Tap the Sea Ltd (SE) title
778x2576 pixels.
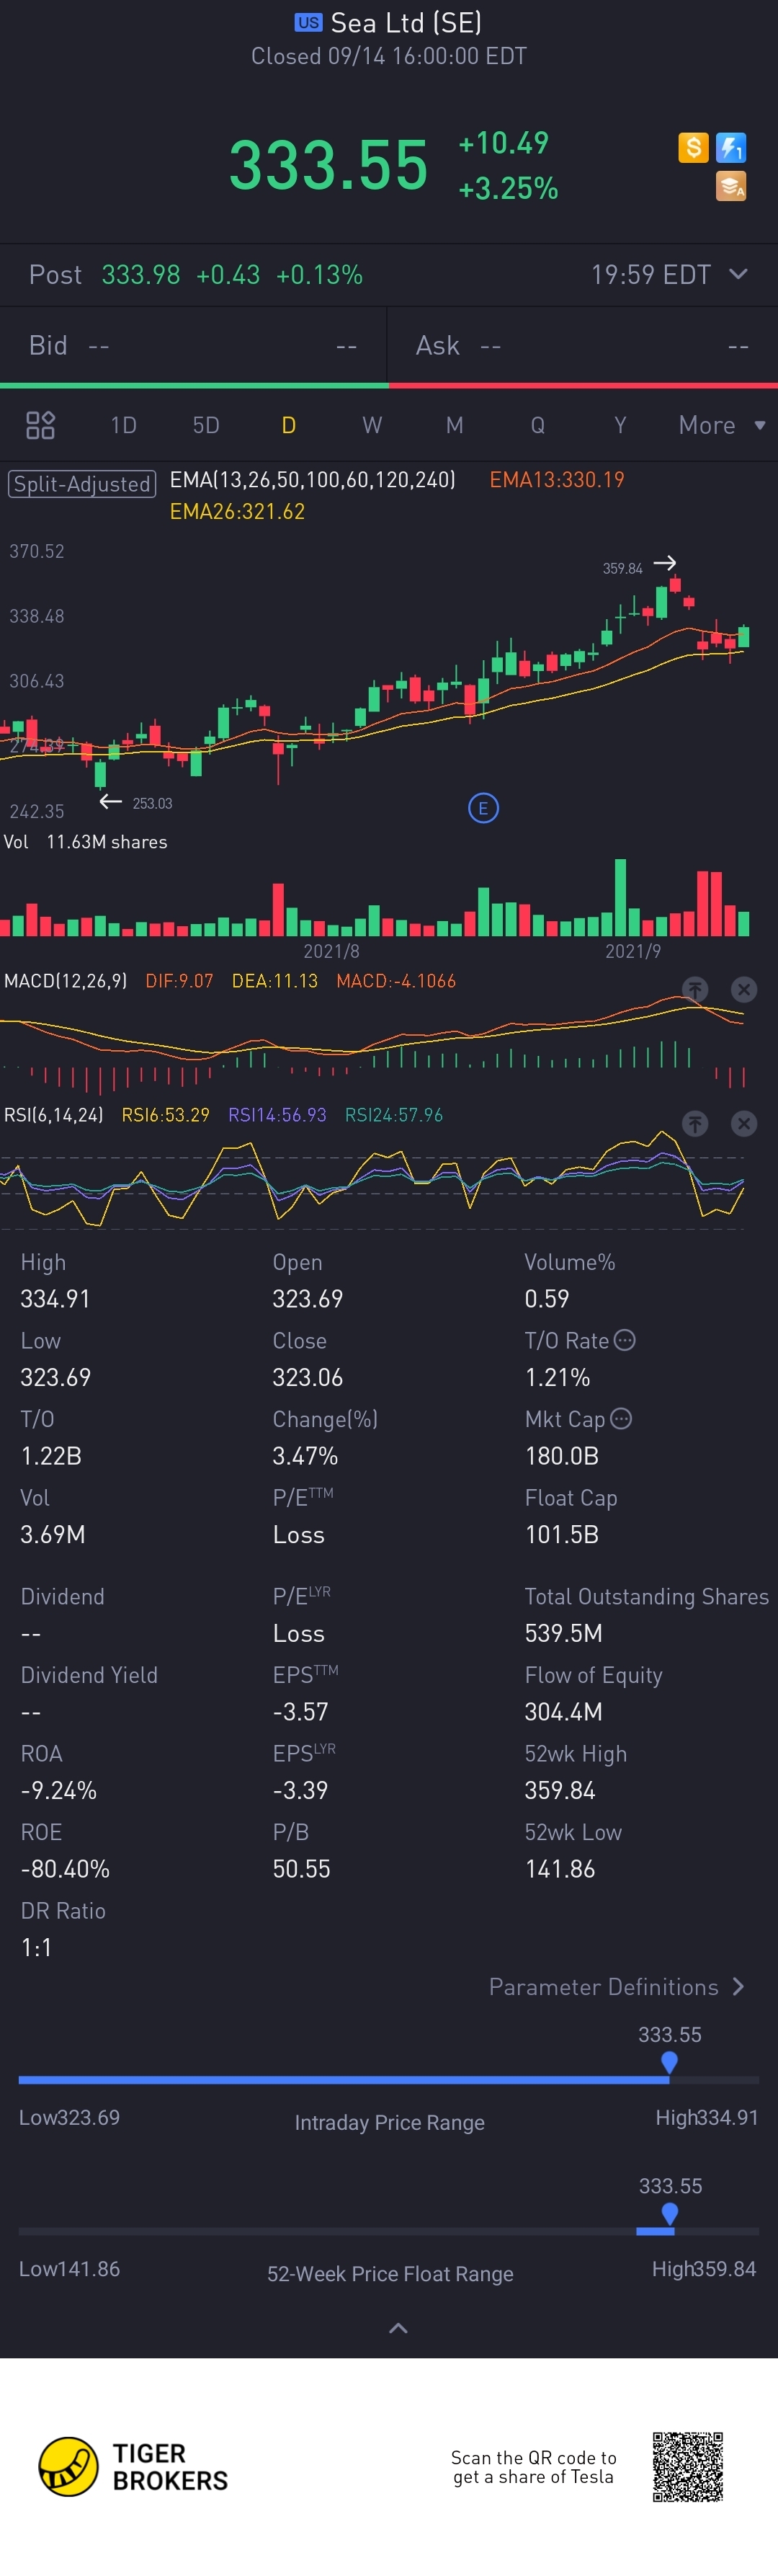click(x=406, y=22)
